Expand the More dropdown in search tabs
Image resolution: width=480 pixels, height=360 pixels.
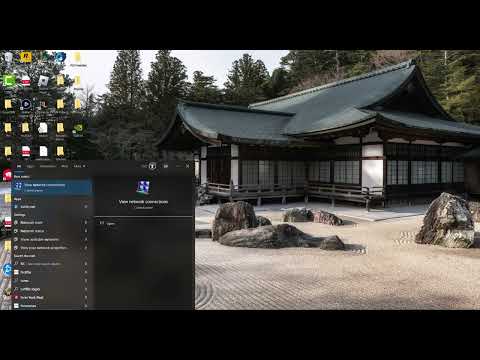(x=79, y=166)
